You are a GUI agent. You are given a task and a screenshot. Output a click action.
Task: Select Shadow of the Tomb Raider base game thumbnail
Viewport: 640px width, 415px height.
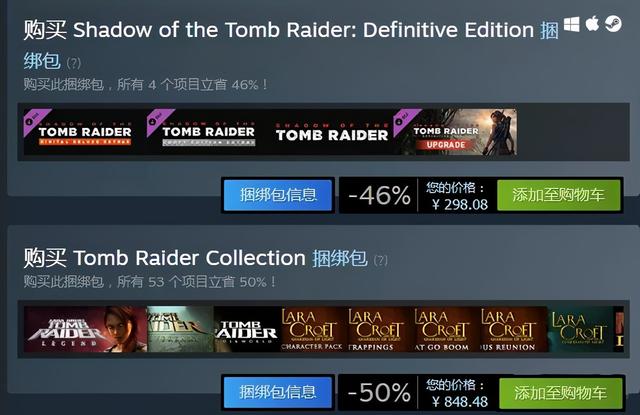(331, 132)
